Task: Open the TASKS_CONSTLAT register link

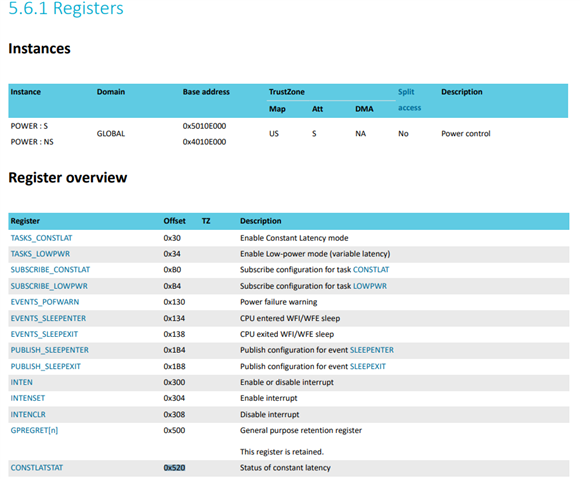Action: 41,238
